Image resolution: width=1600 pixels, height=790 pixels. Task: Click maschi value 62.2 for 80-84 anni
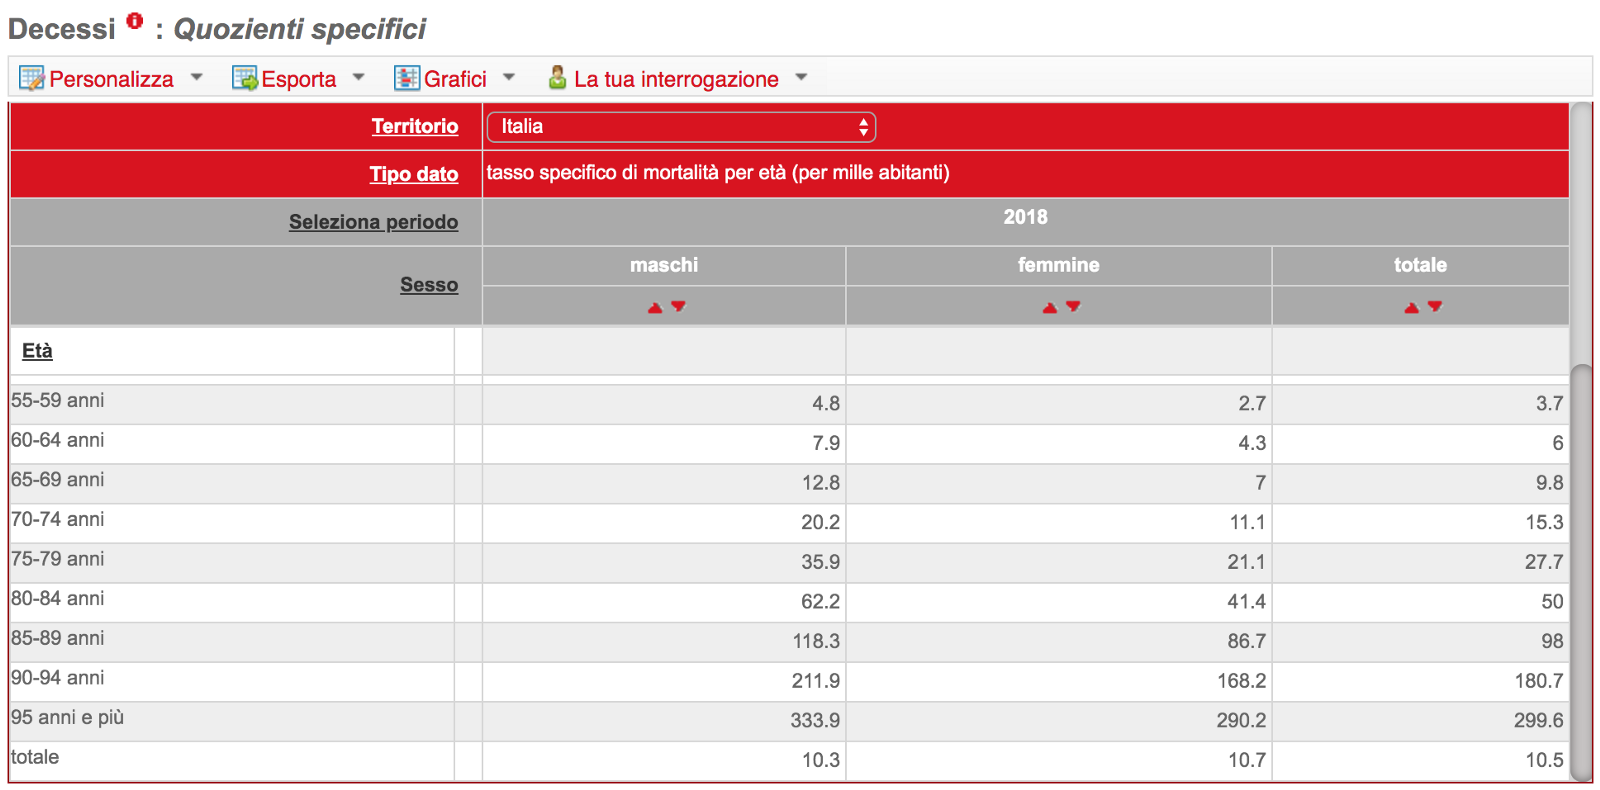(820, 601)
